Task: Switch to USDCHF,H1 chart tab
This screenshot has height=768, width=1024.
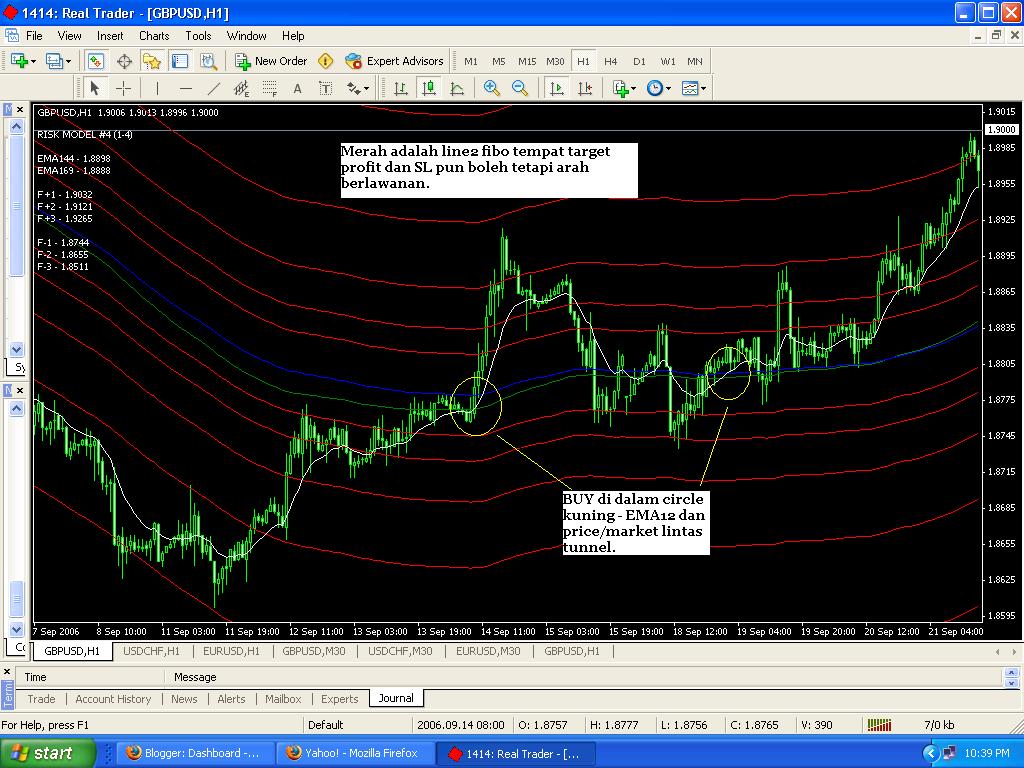Action: click(x=151, y=651)
